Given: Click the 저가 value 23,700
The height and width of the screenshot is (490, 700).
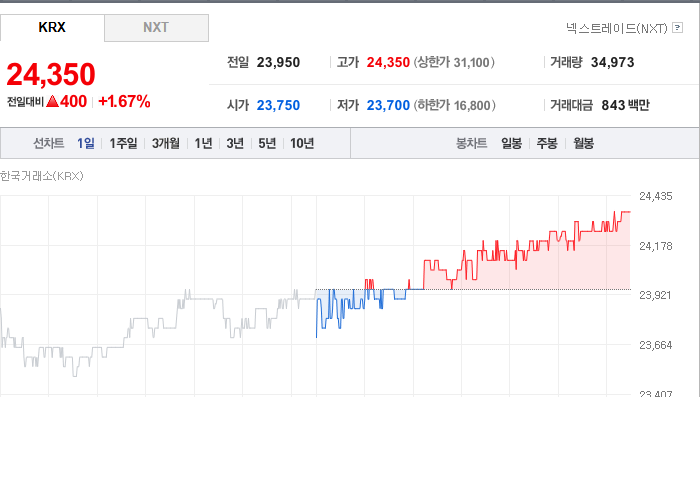Looking at the screenshot, I should tap(388, 105).
